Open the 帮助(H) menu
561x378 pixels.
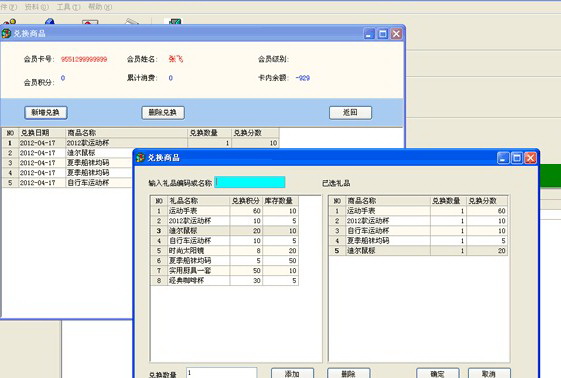point(100,7)
